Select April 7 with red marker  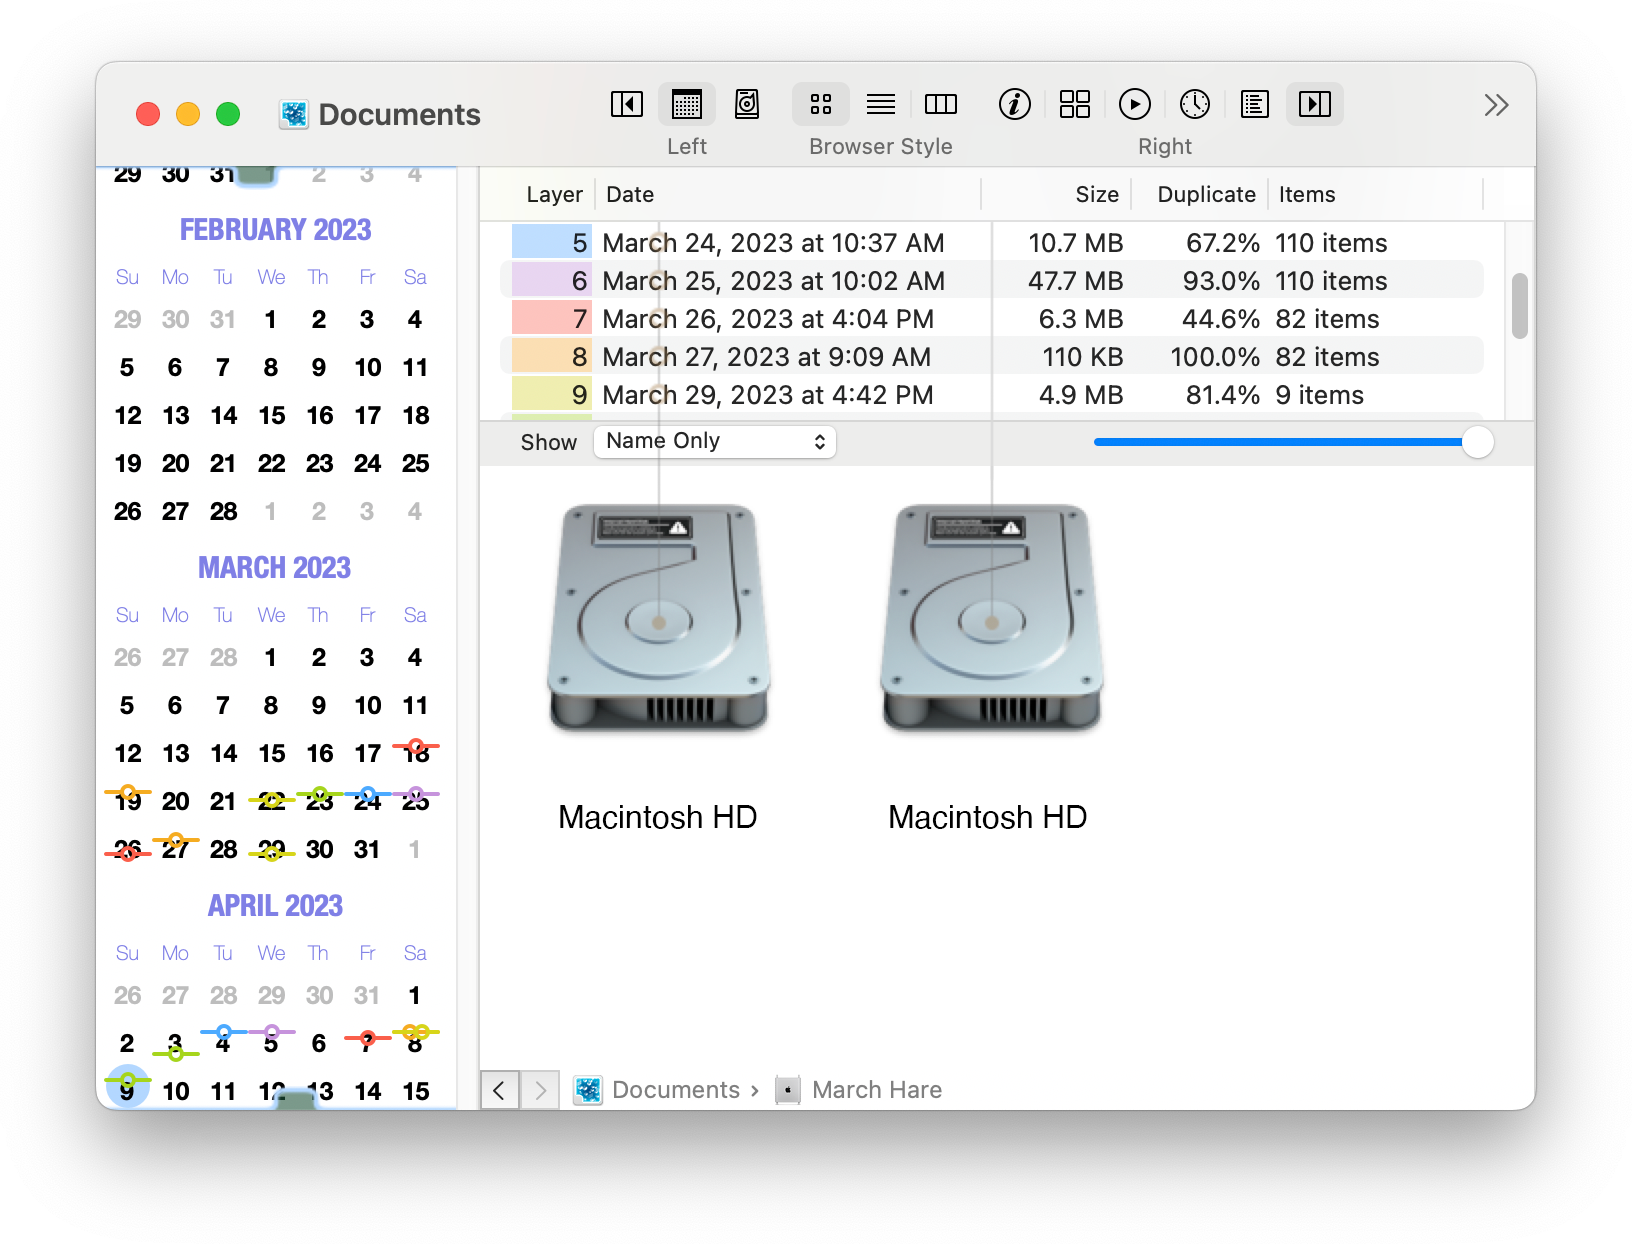click(x=367, y=1042)
